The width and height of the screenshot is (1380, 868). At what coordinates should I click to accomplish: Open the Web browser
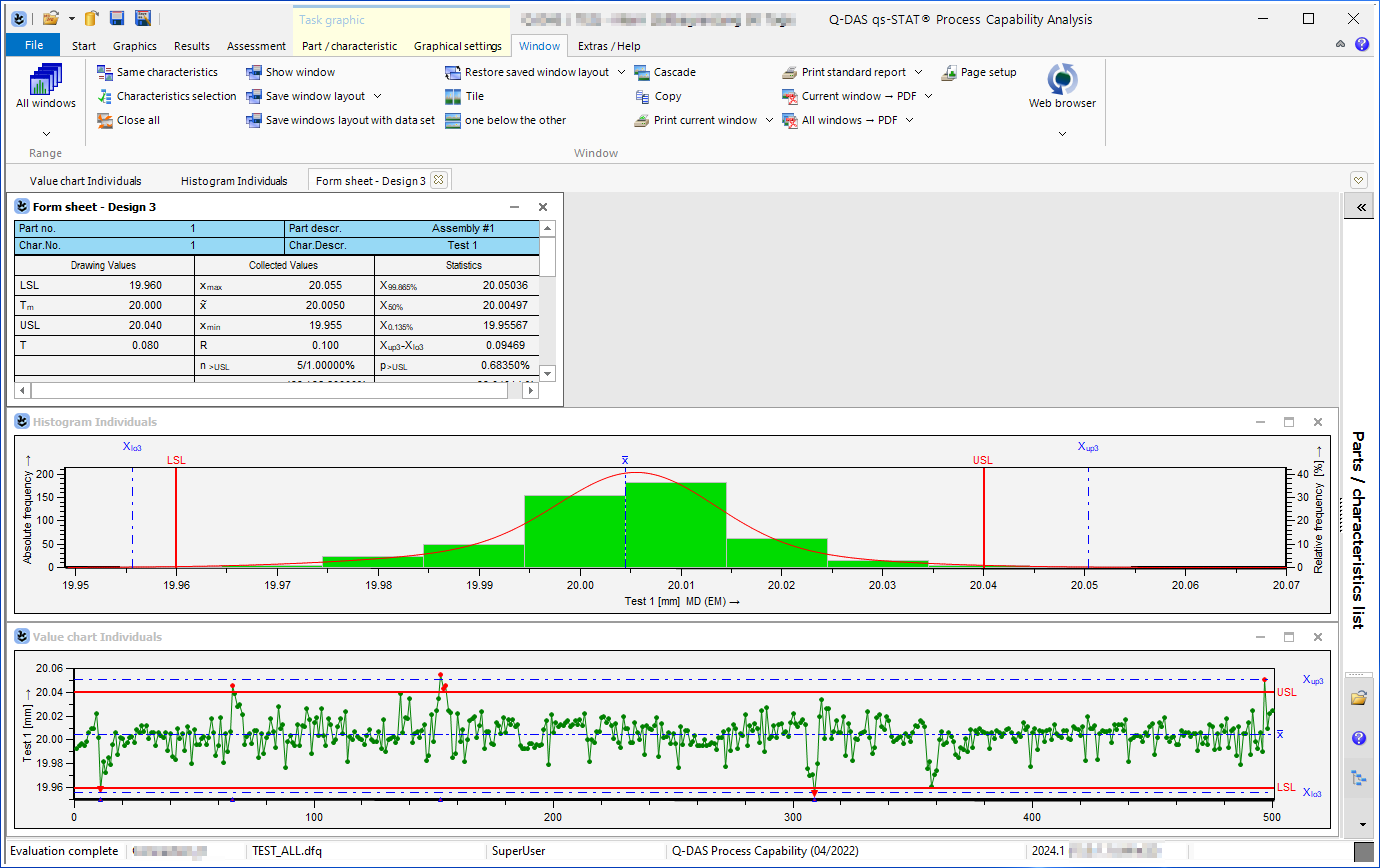coord(1062,85)
